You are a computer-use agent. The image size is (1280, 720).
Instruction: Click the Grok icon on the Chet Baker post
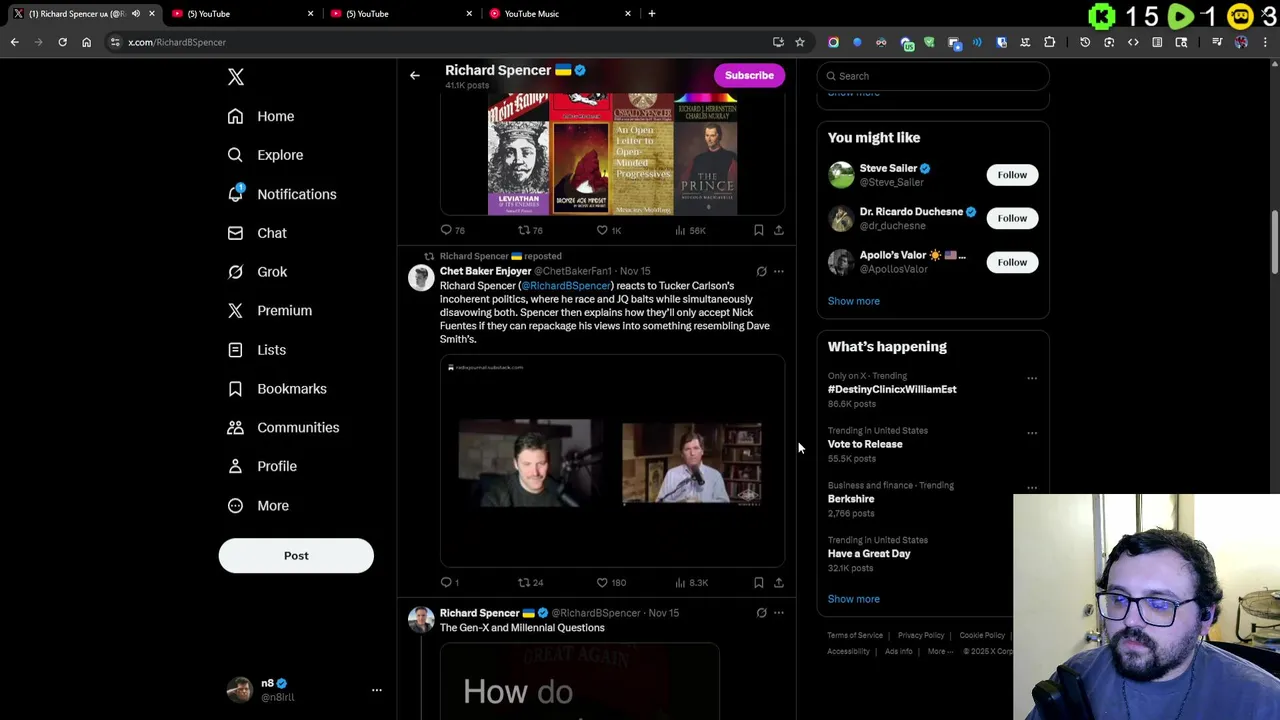point(761,271)
